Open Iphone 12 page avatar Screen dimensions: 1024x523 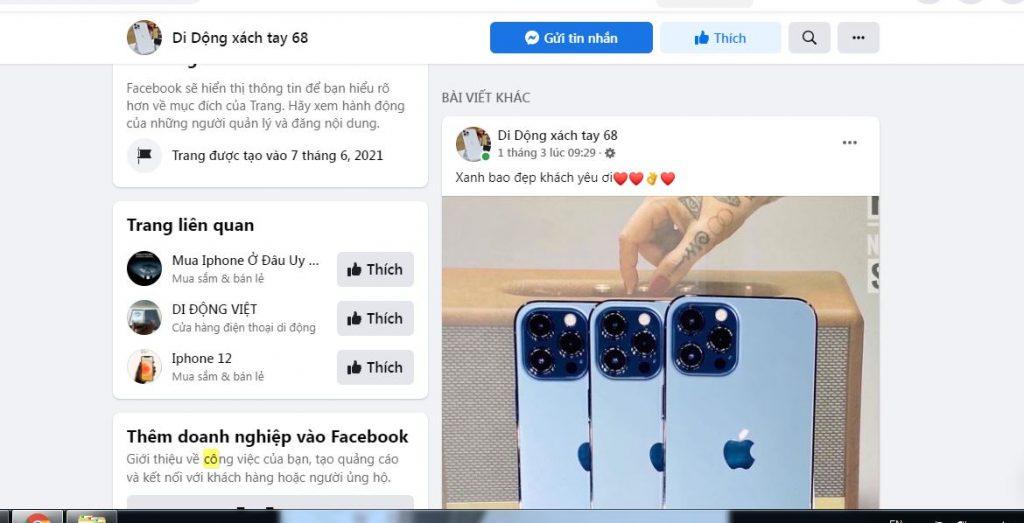144,366
